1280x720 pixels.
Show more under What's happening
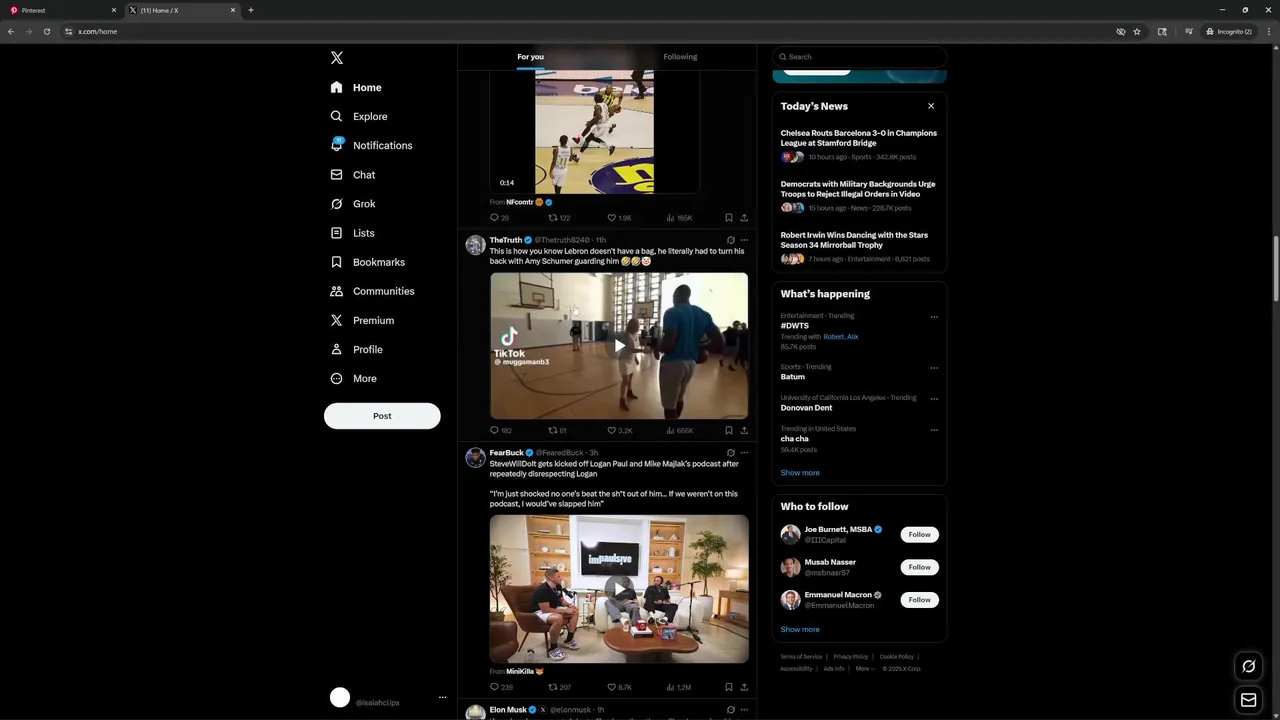tap(800, 473)
